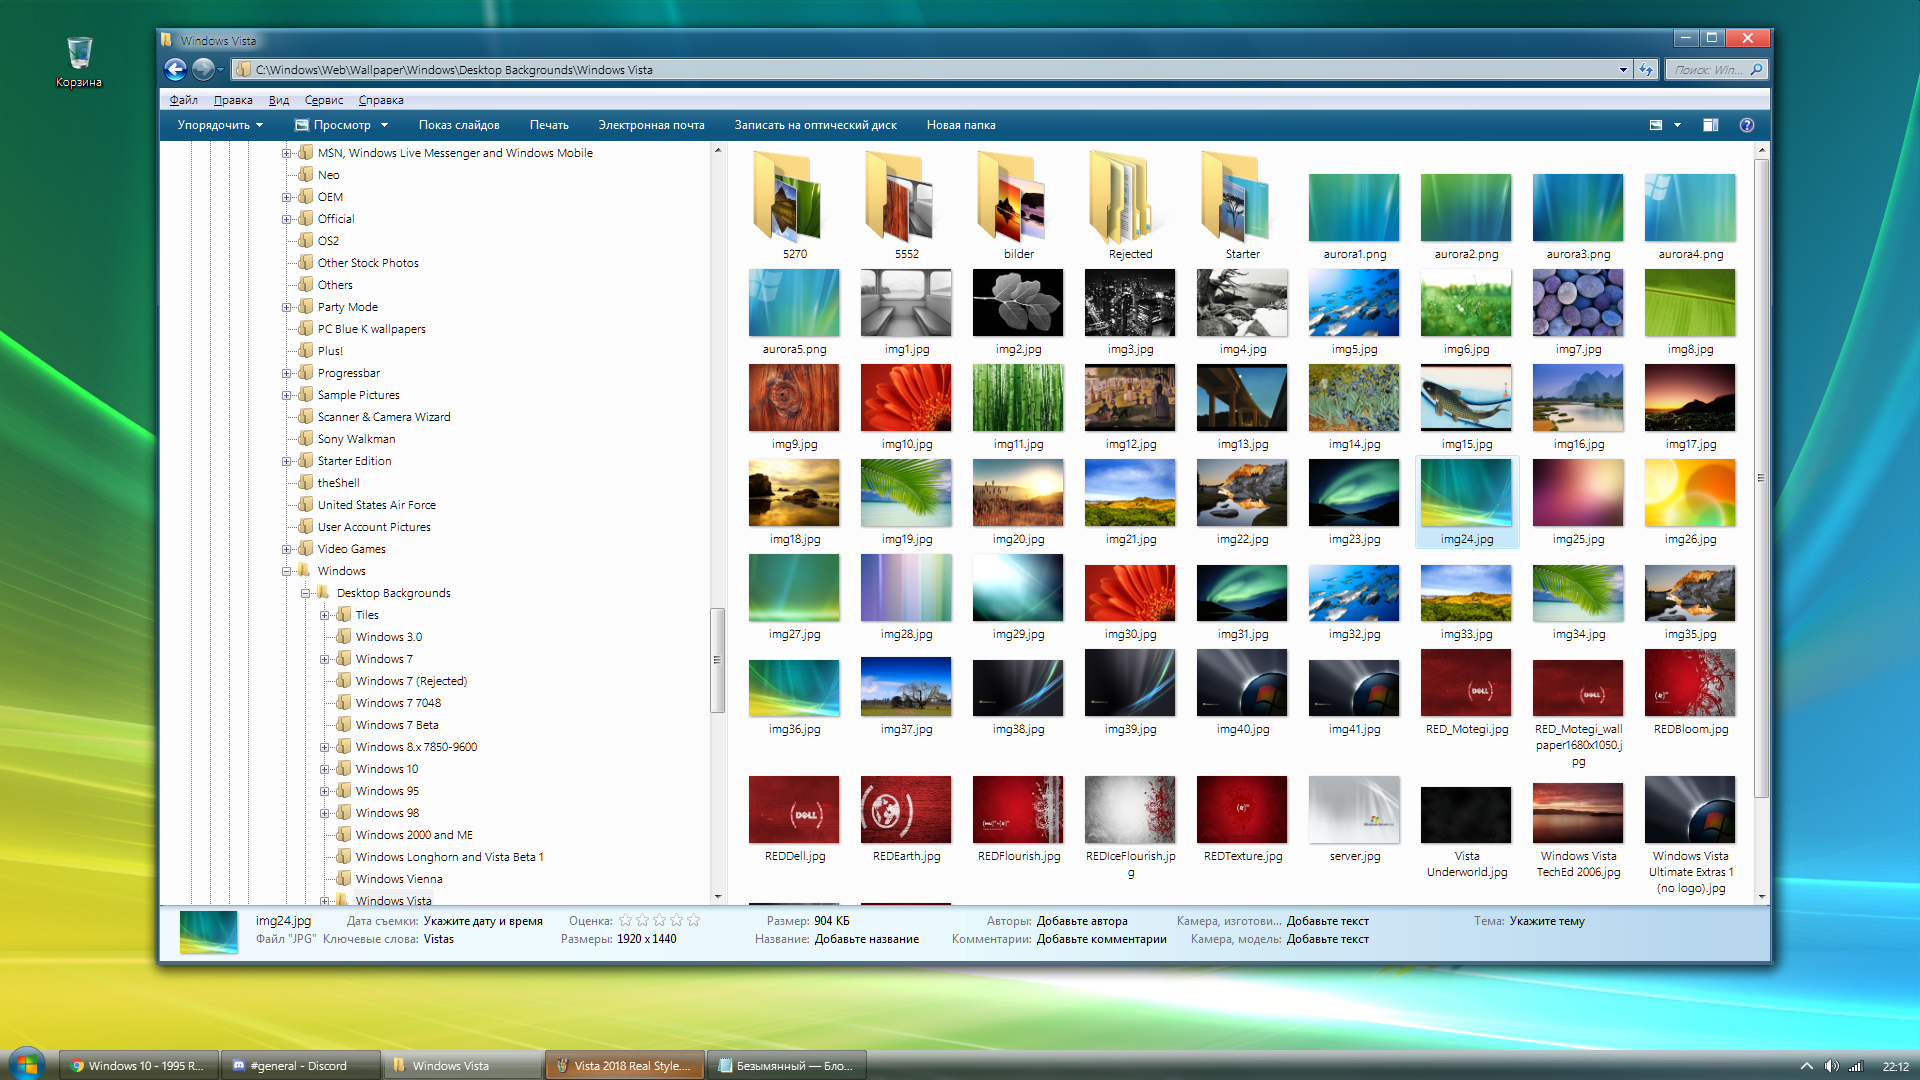Open the Файл menu

tap(184, 100)
